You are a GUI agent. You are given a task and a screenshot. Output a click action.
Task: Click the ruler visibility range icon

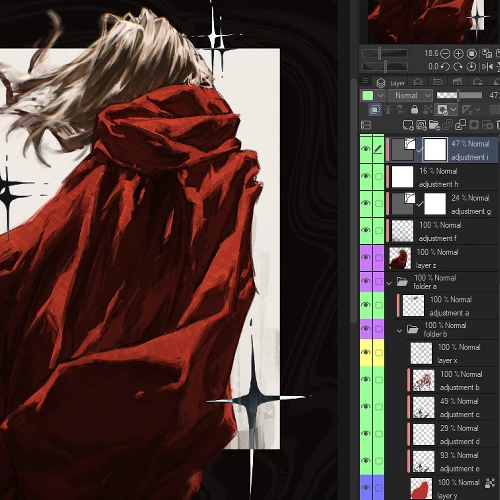tap(467, 110)
